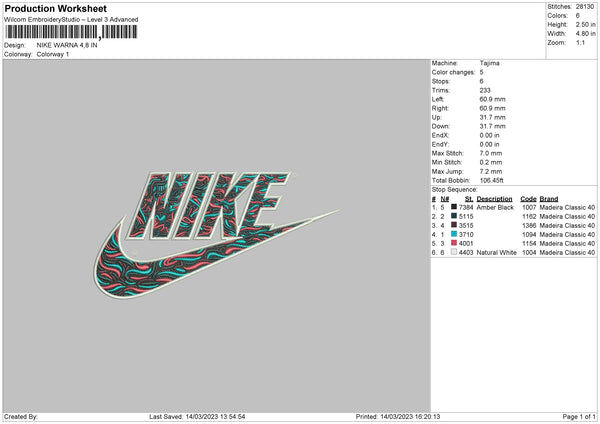Screen dimensions: 600x424
Task: Click the 'Description' column header
Action: (x=494, y=199)
